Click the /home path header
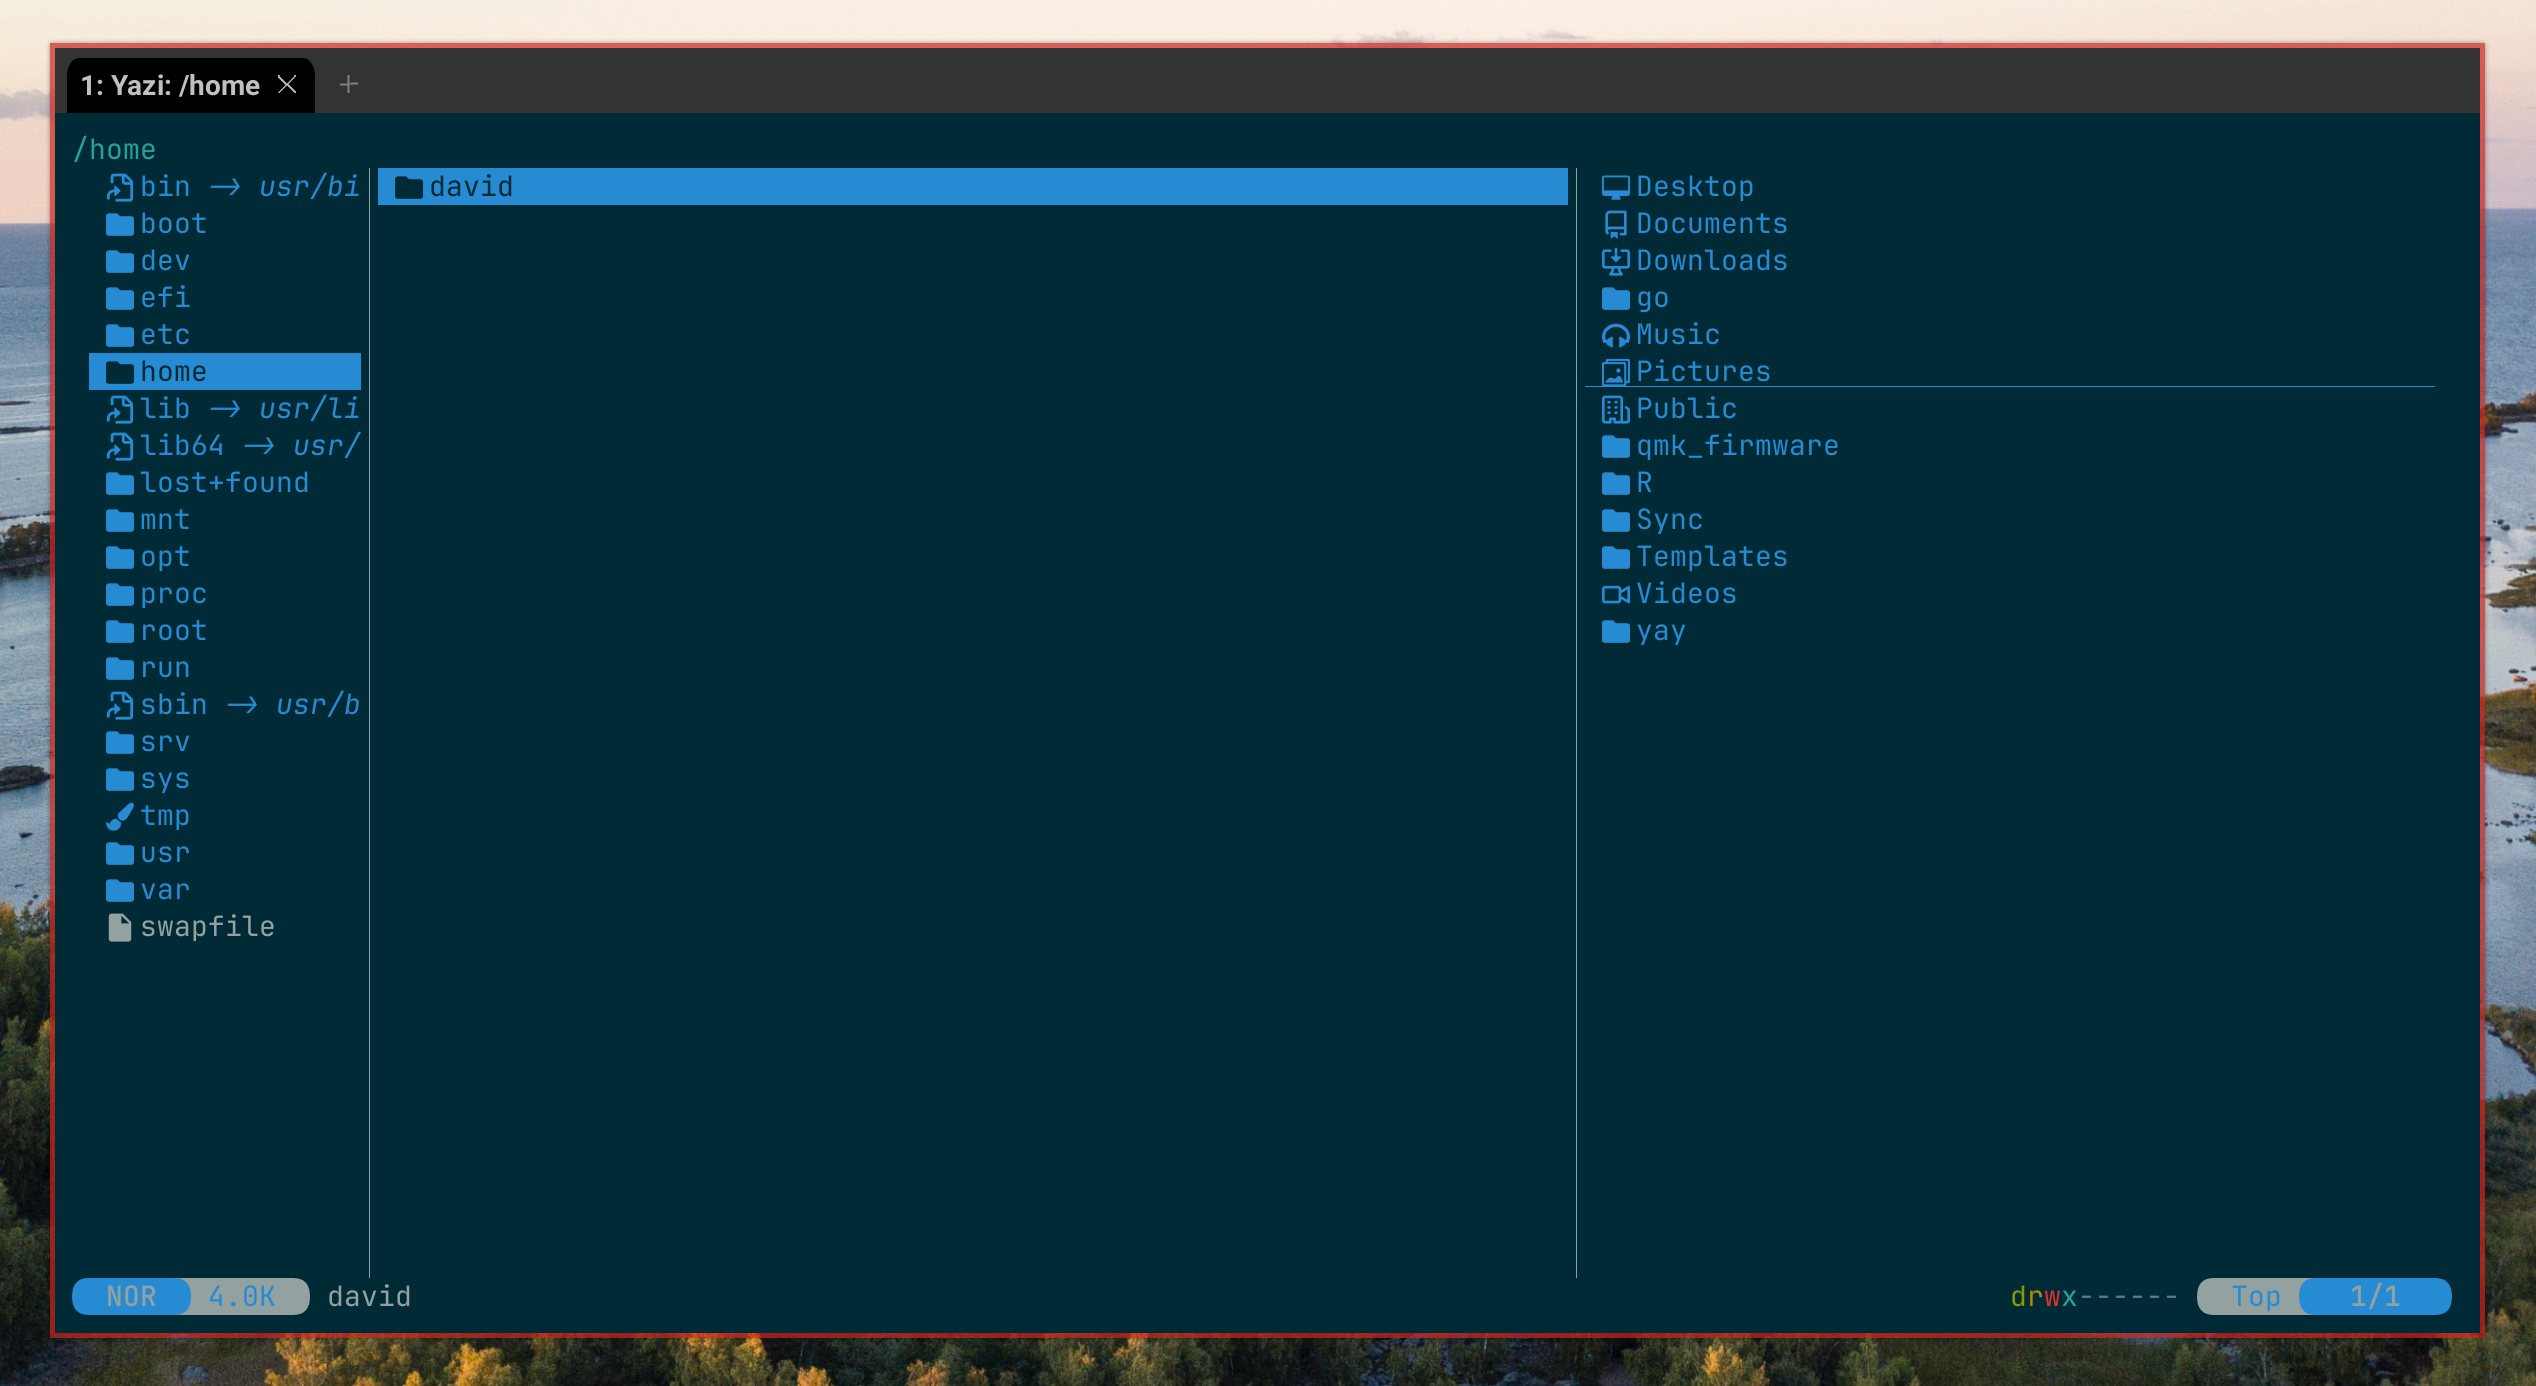This screenshot has height=1386, width=2536. (115, 150)
